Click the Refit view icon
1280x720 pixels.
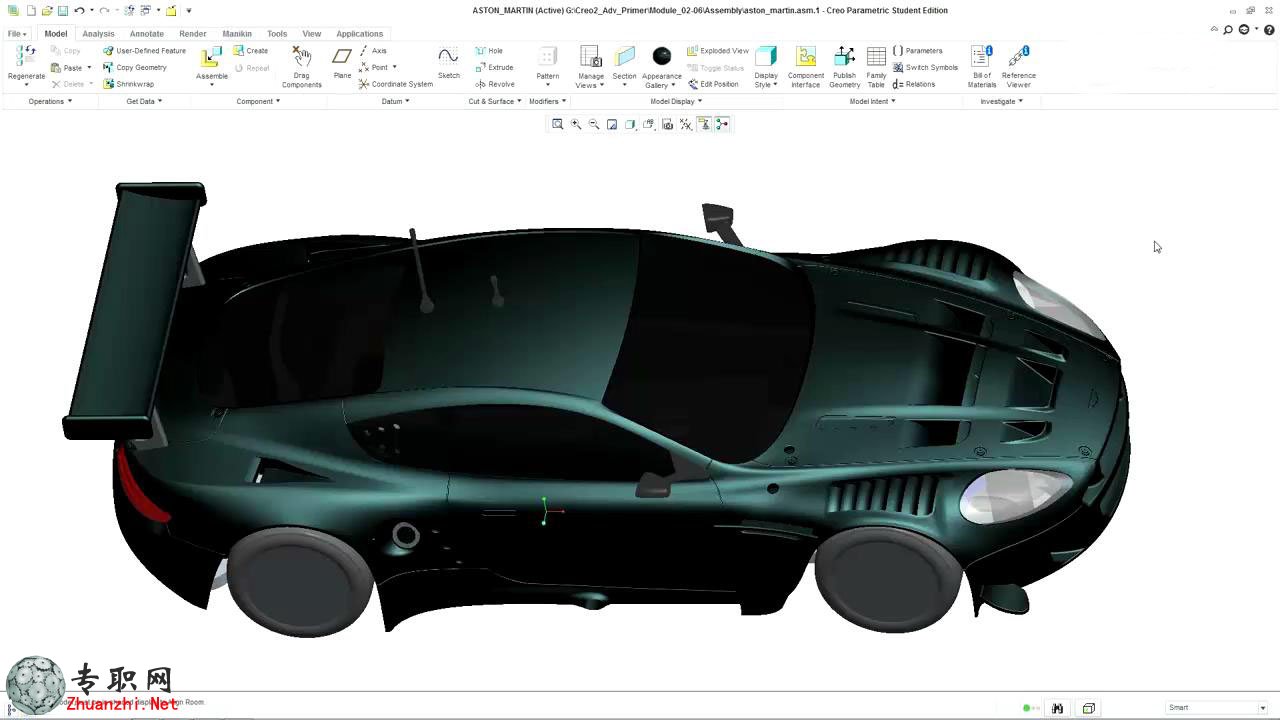click(x=558, y=124)
